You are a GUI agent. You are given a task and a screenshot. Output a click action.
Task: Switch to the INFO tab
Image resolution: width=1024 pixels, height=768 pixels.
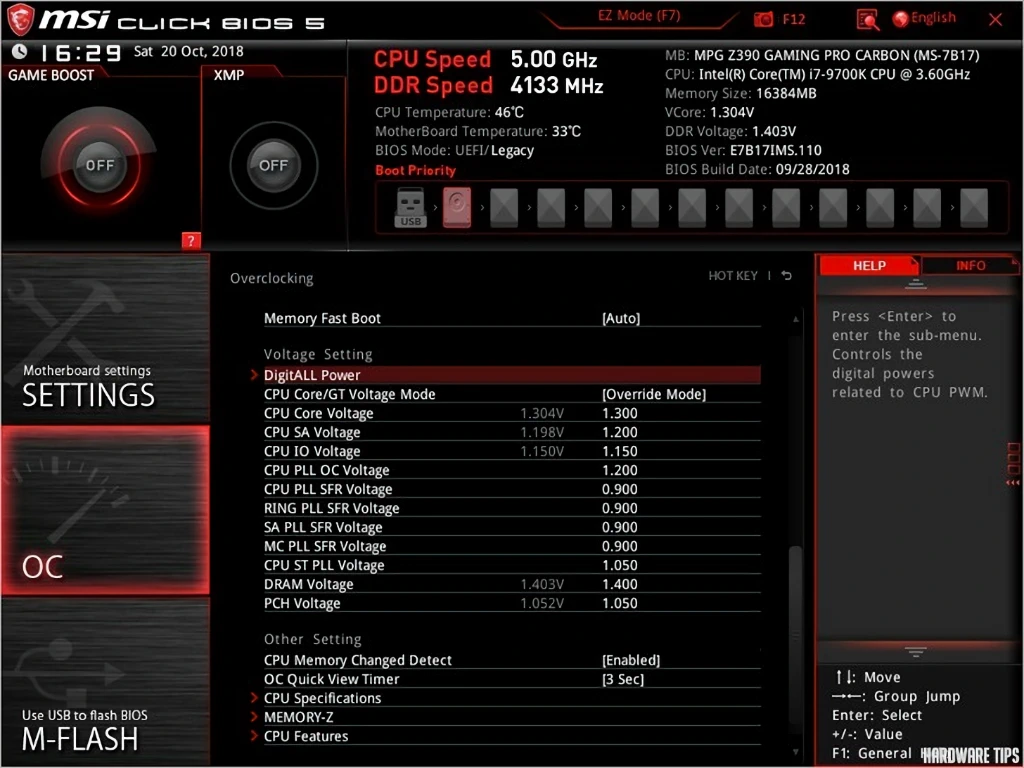(970, 266)
